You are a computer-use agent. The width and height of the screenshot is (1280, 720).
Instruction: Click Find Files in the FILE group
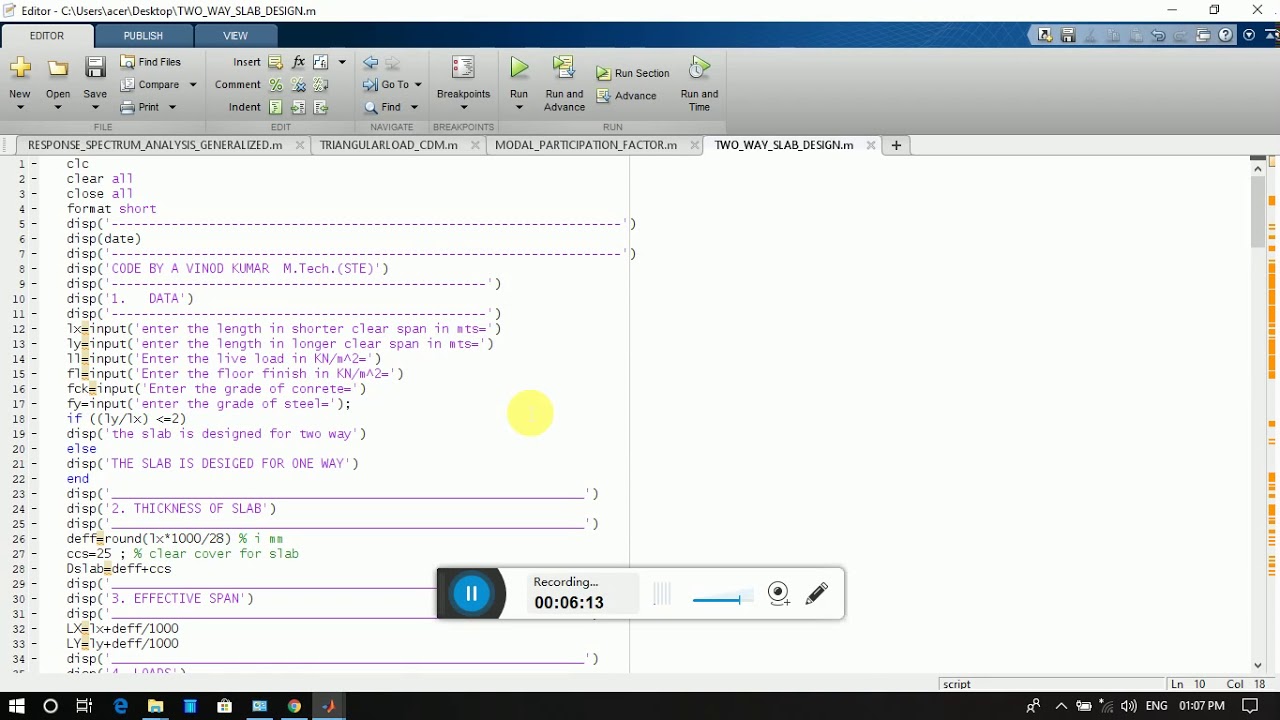[151, 62]
